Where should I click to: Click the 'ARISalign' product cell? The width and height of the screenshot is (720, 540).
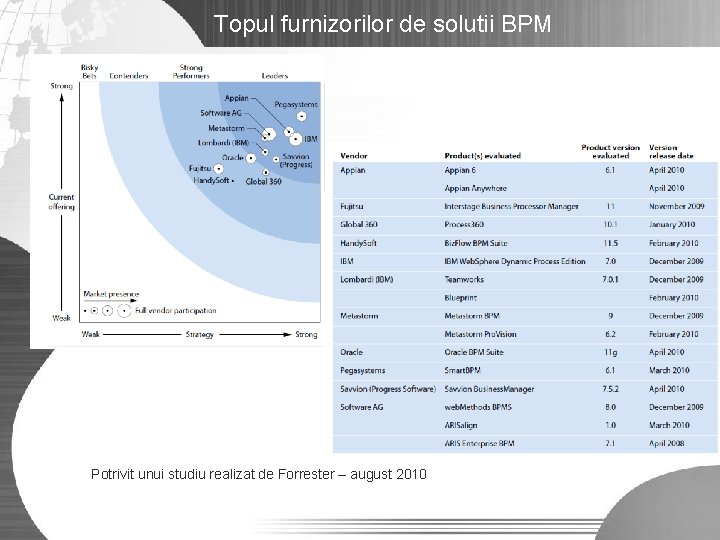[461, 425]
